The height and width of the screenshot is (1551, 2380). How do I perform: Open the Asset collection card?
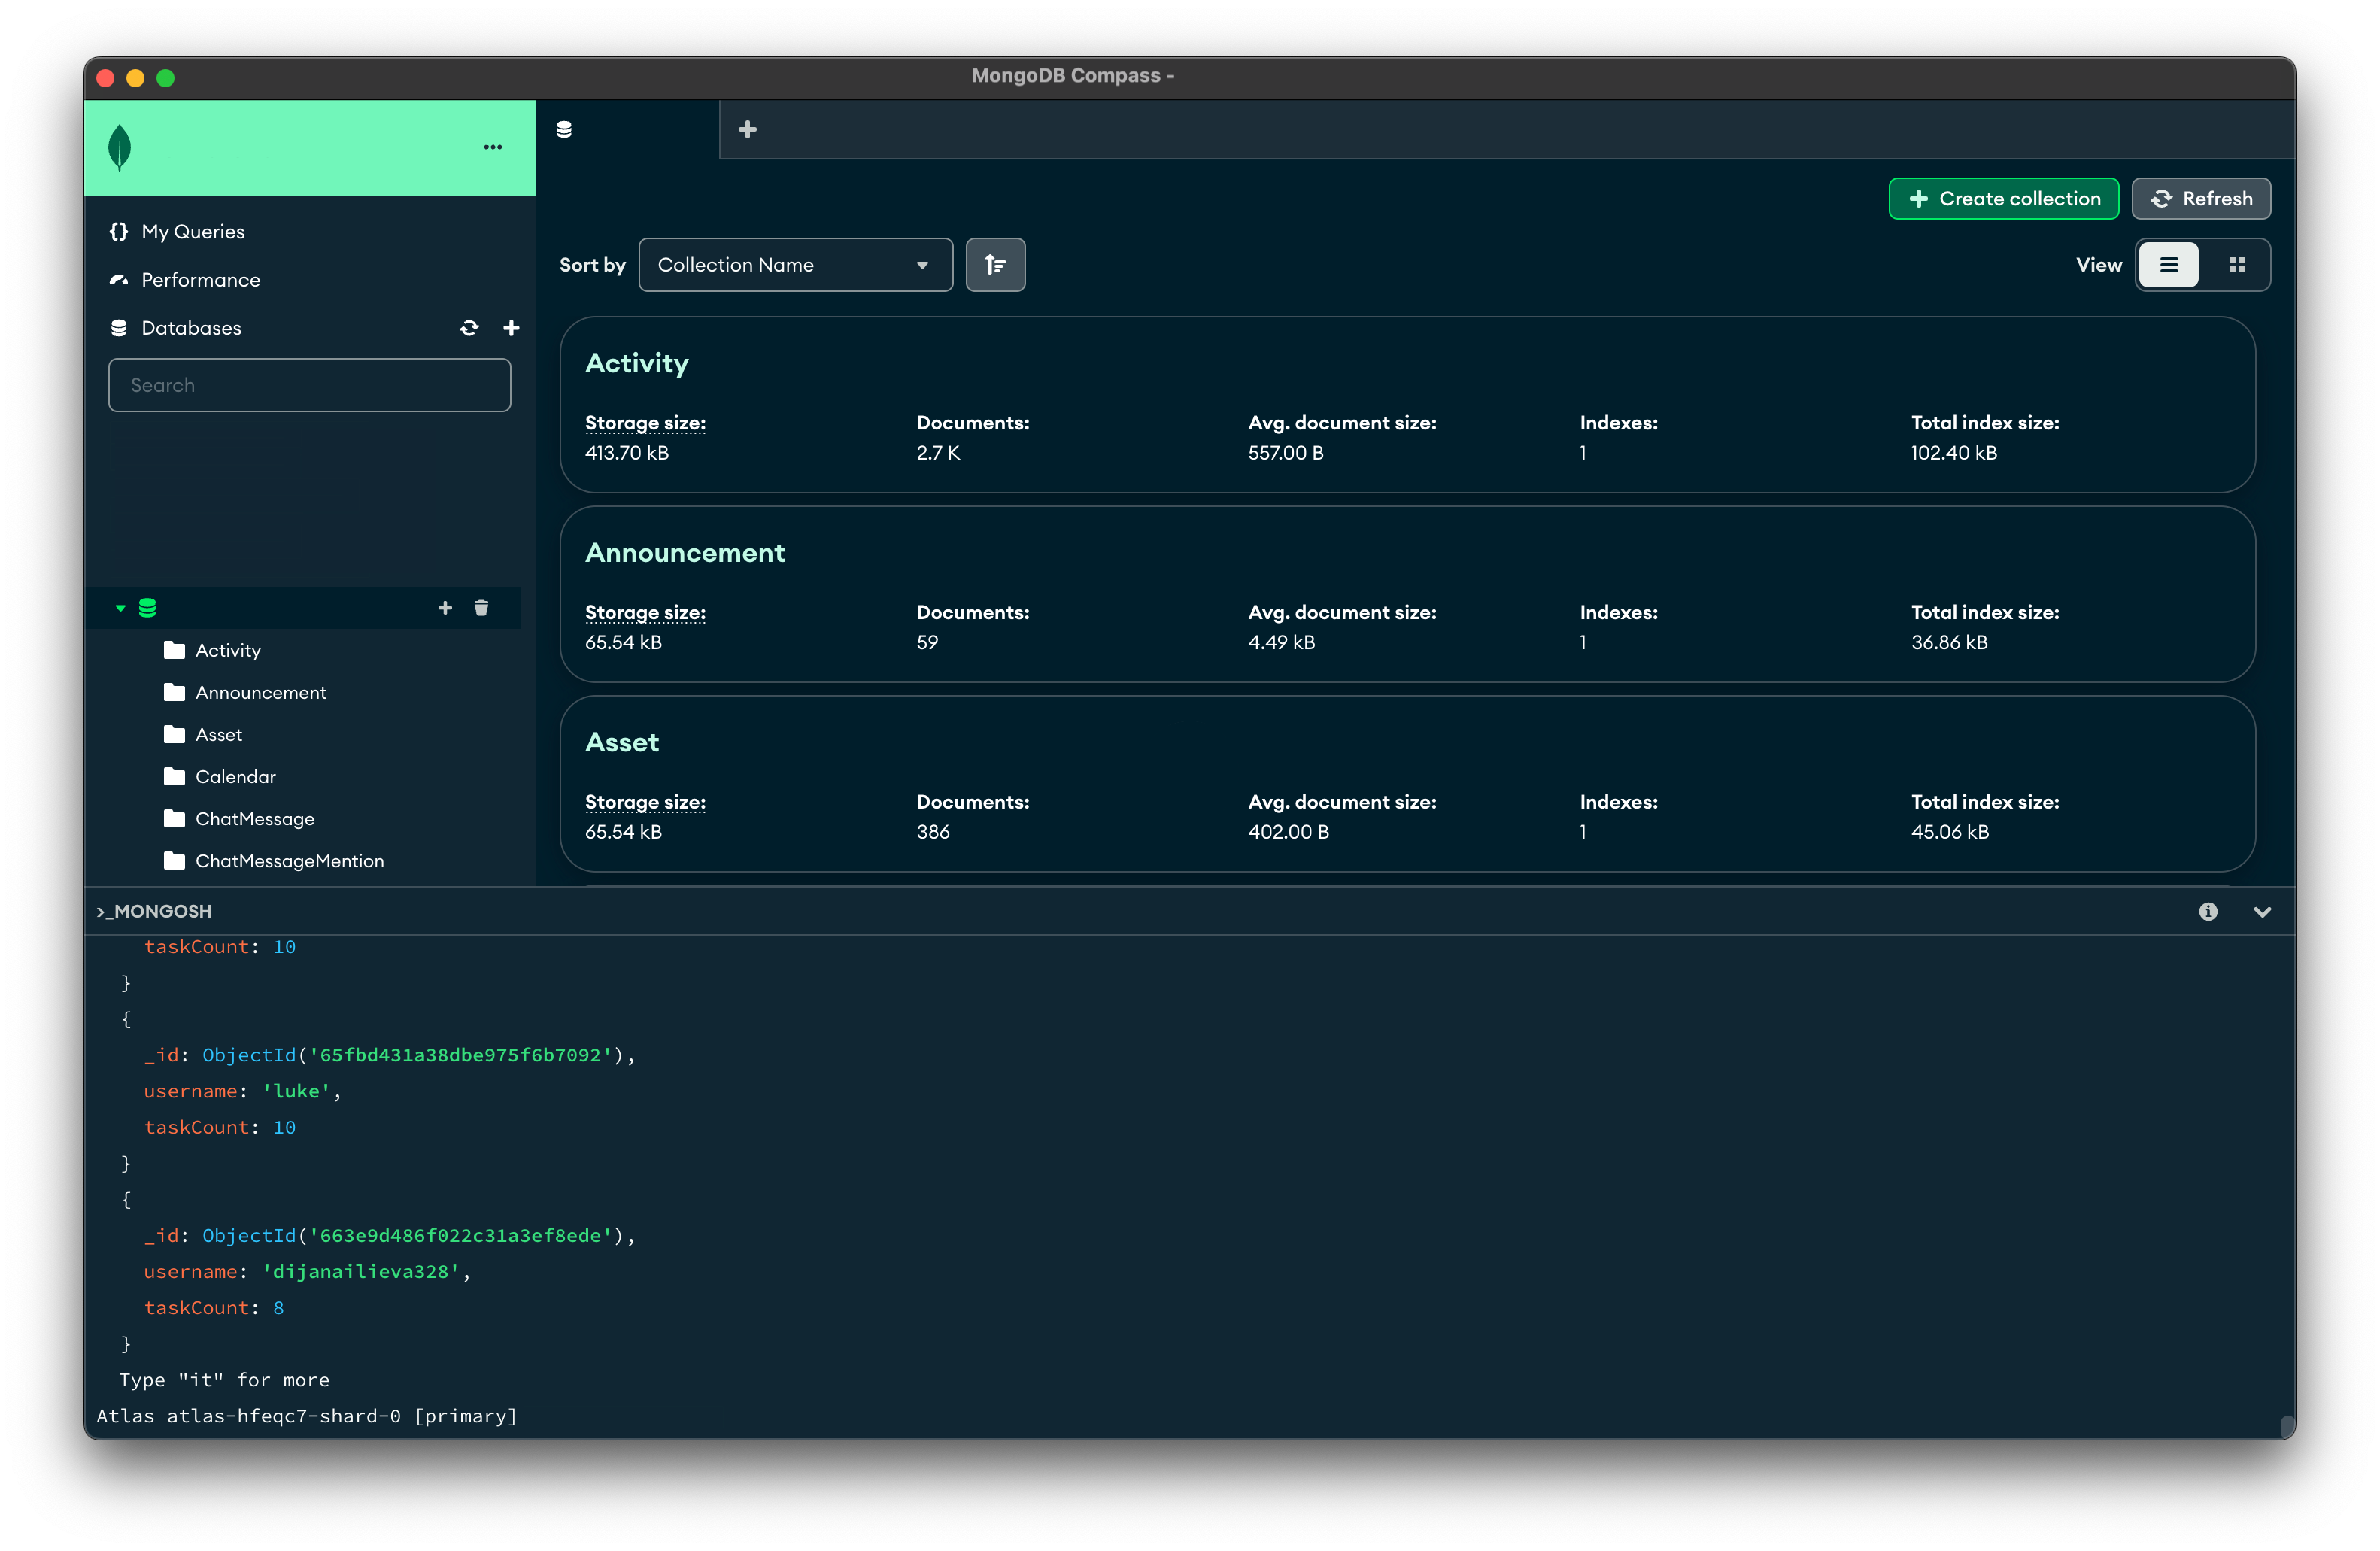[x=1407, y=784]
